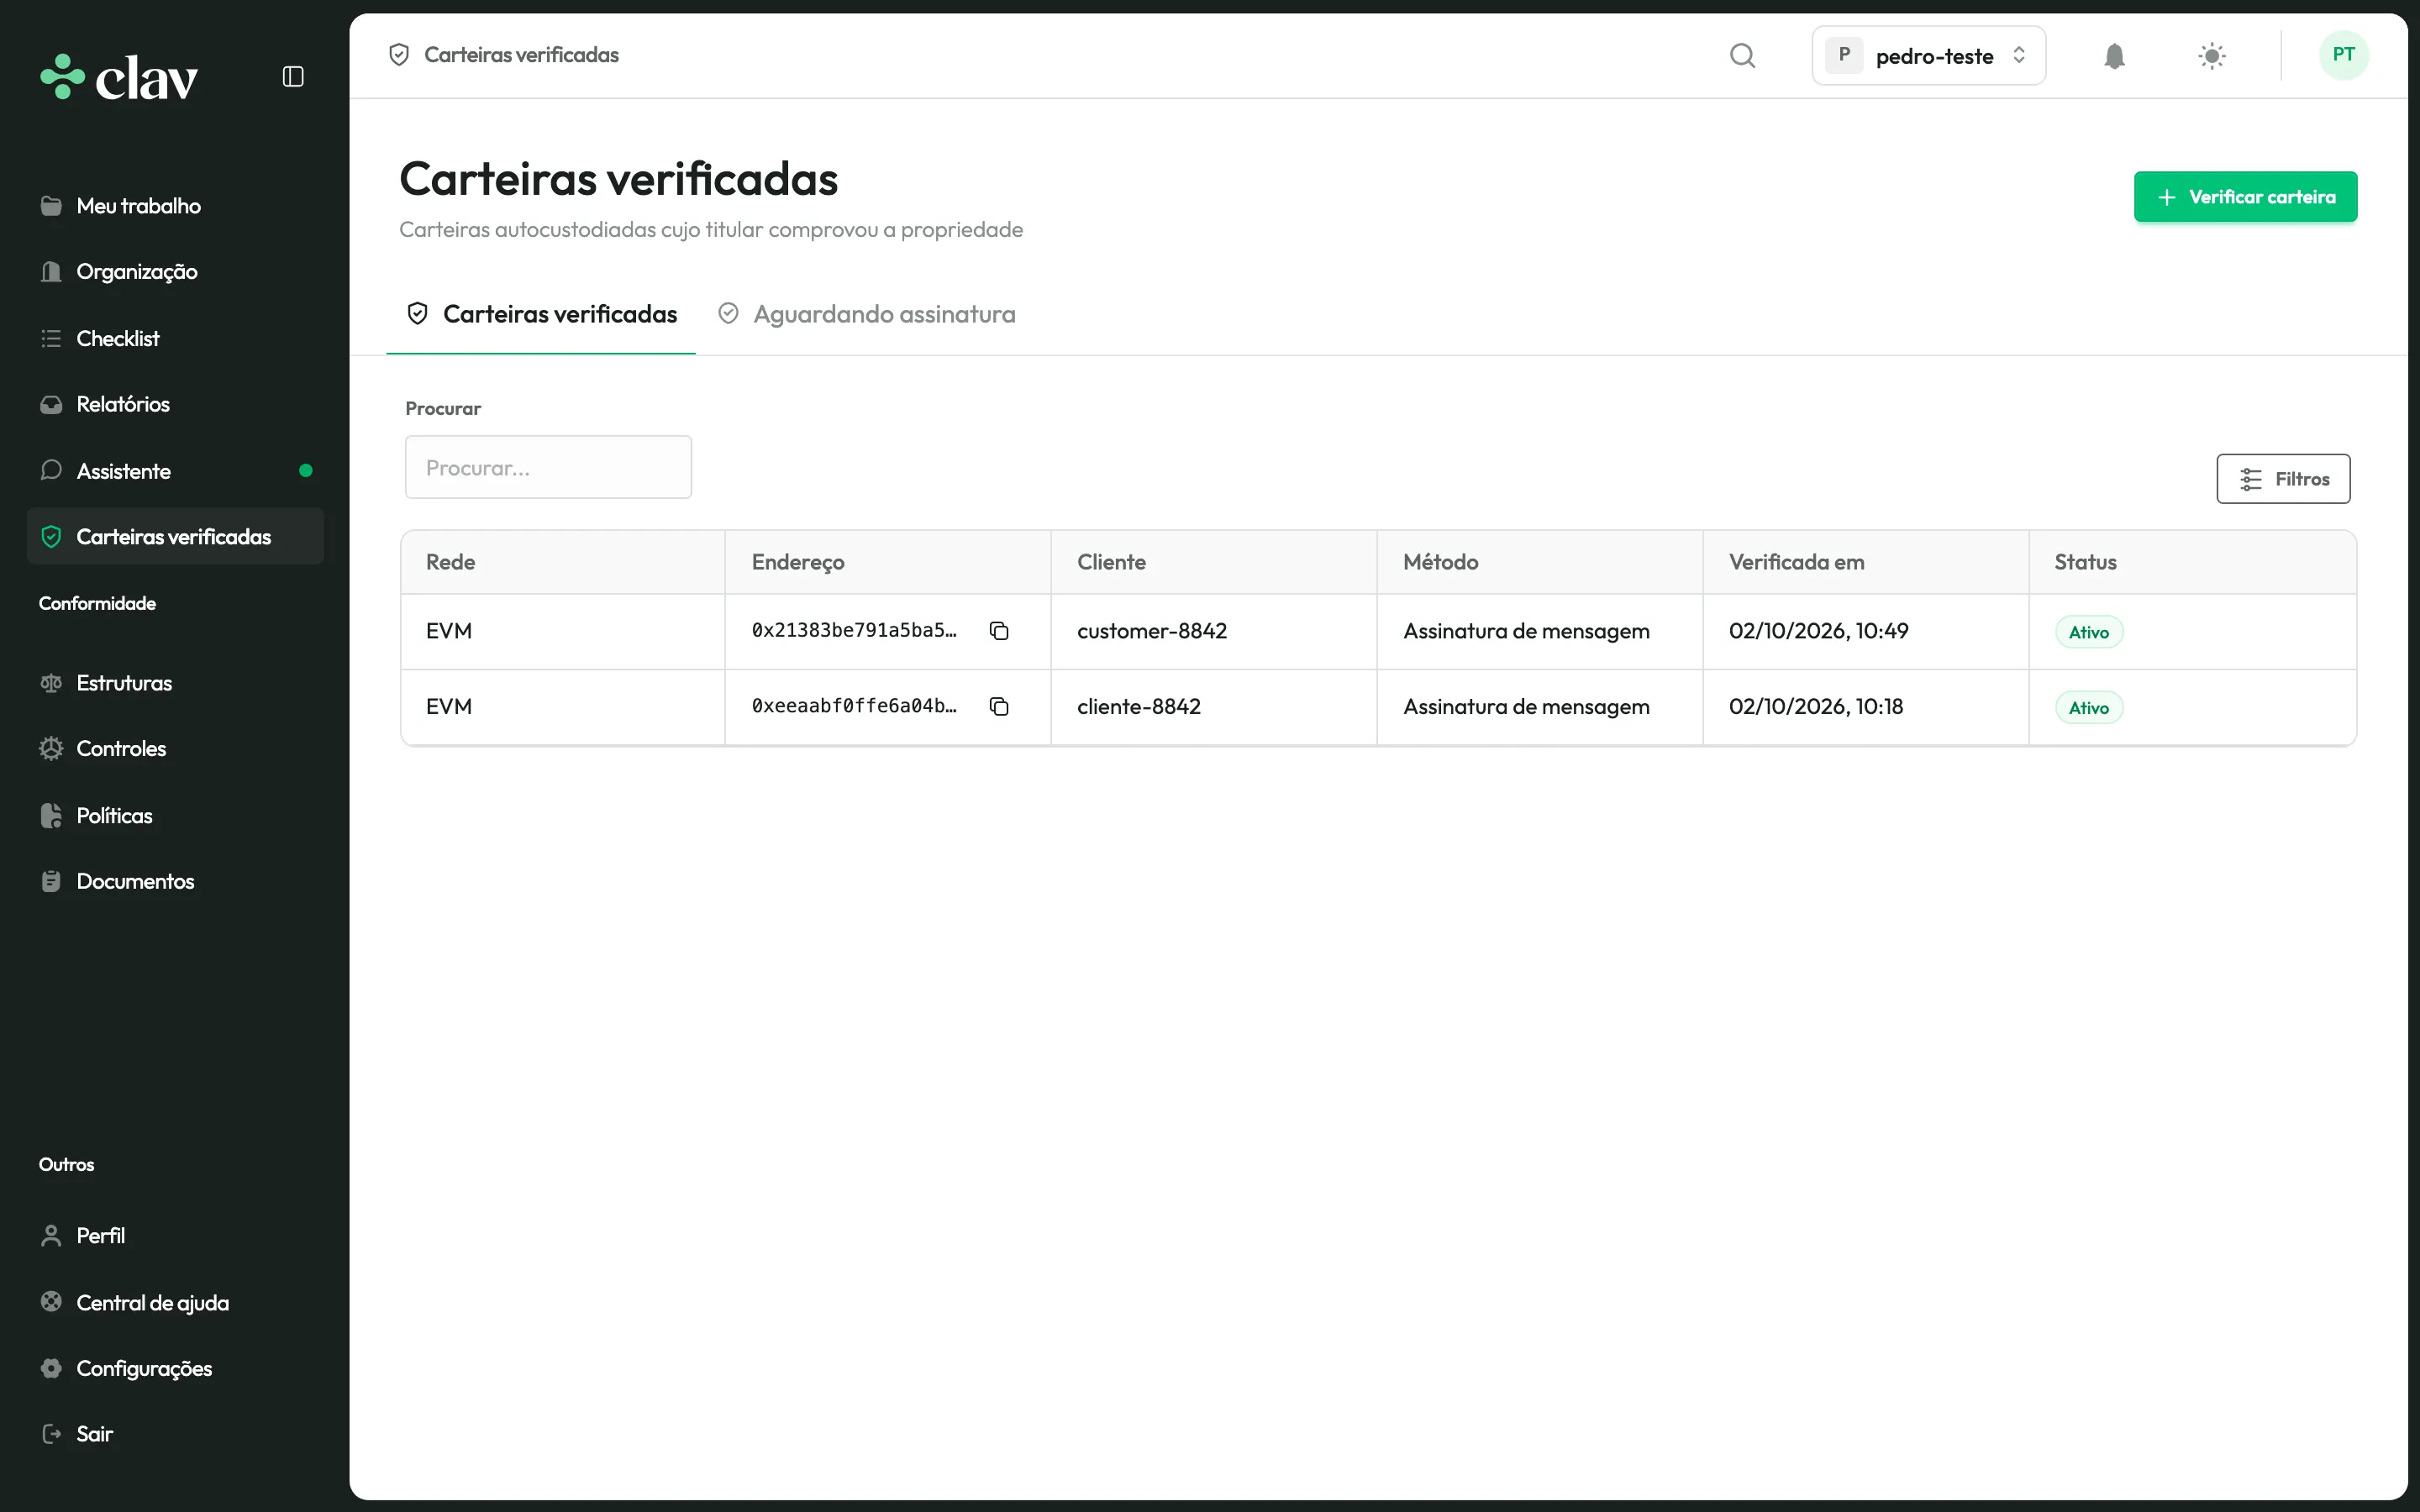Image resolution: width=2420 pixels, height=1512 pixels.
Task: Open the pedro-teste organization switcher
Action: pos(1928,56)
